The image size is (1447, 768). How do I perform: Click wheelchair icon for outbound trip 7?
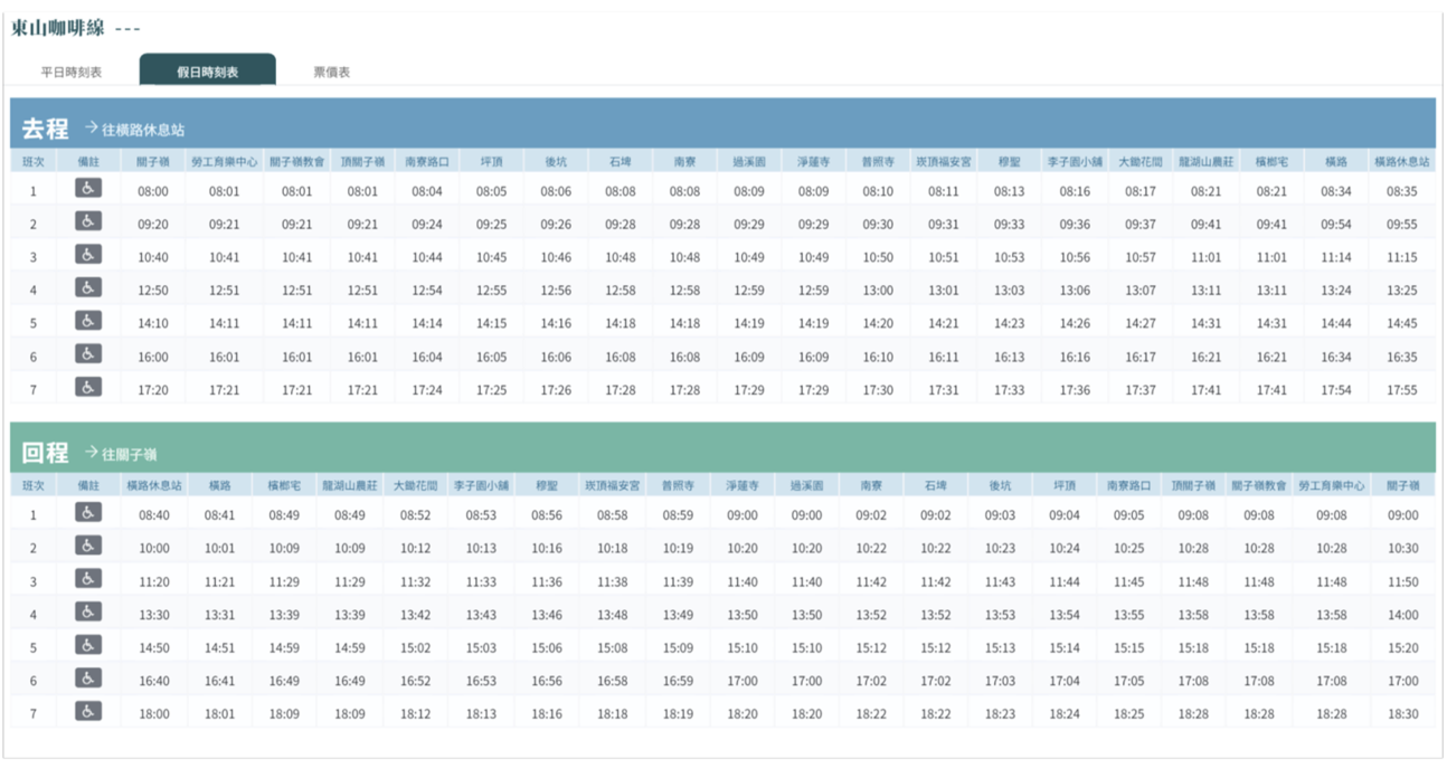(x=88, y=388)
